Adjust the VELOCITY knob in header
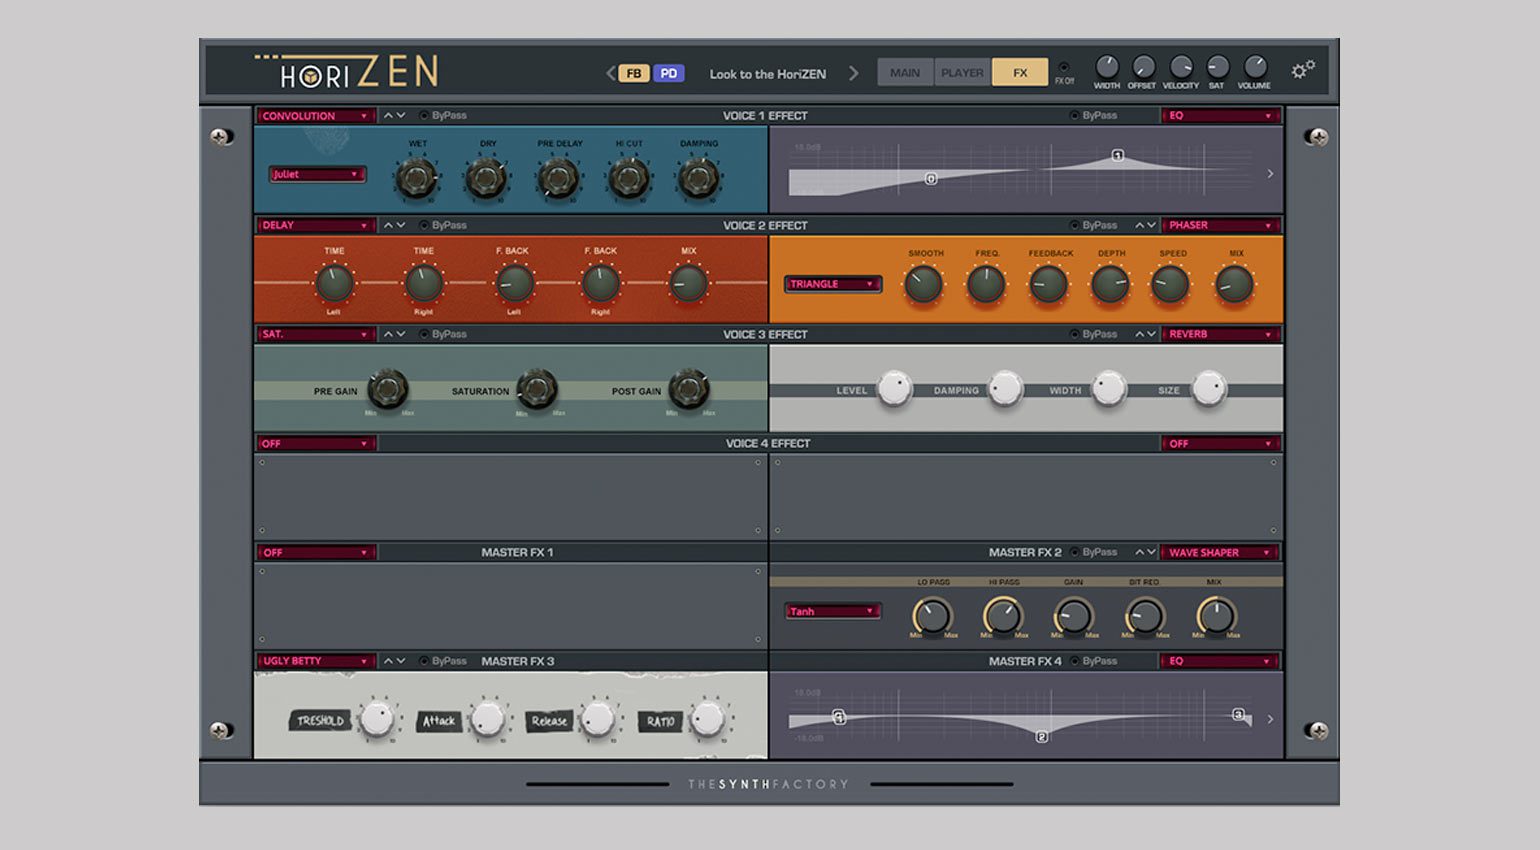This screenshot has width=1540, height=850. [x=1180, y=66]
